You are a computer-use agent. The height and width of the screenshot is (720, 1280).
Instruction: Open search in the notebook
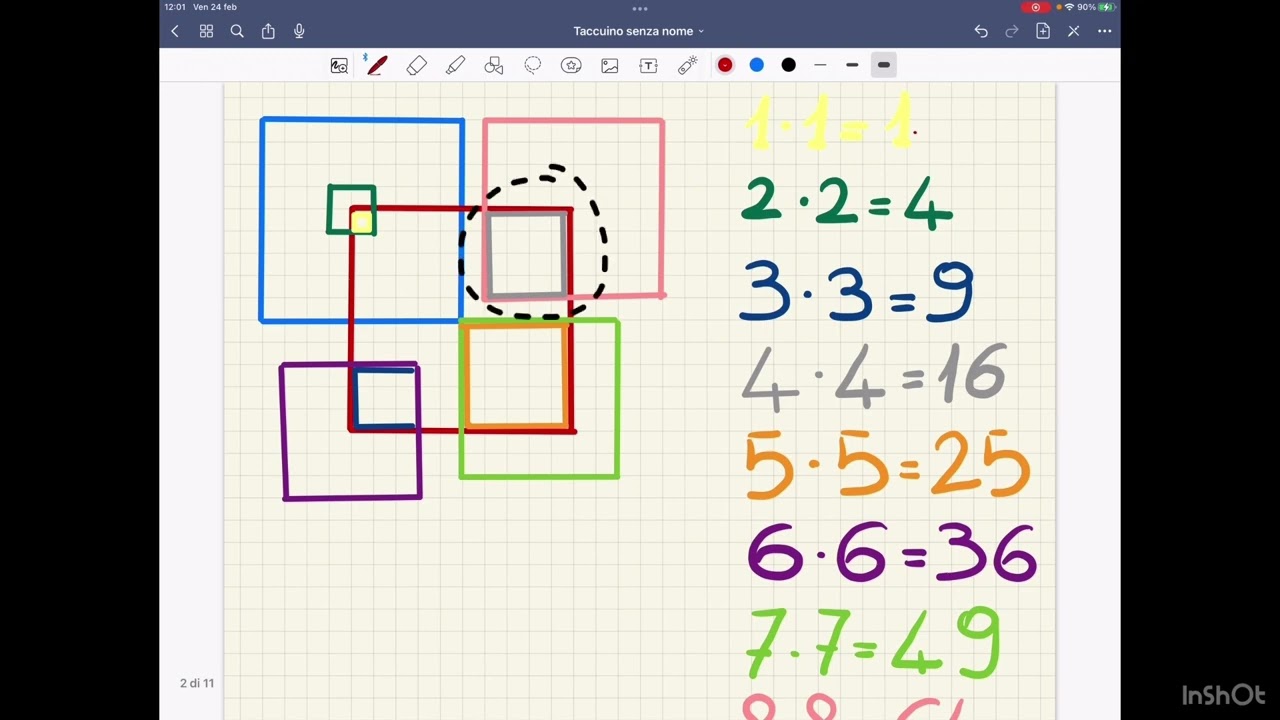point(237,31)
